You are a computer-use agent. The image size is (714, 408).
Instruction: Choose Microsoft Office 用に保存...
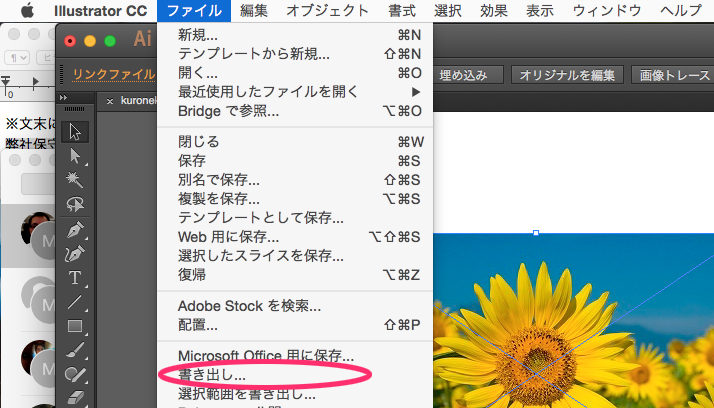[x=295, y=356]
